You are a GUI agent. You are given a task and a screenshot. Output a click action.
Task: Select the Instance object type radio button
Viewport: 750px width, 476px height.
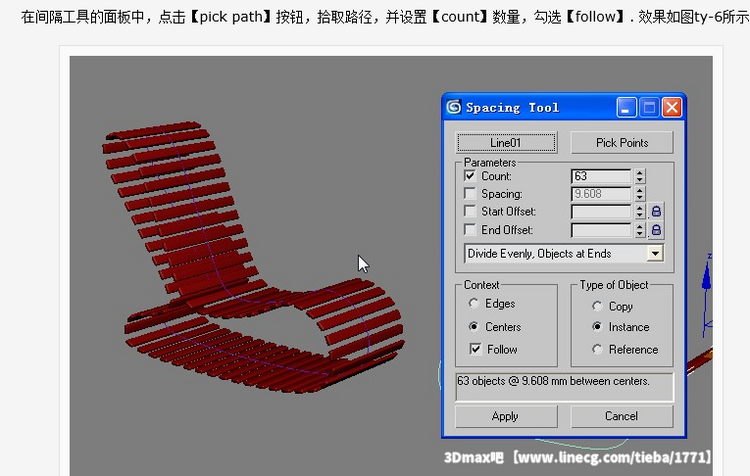click(597, 327)
